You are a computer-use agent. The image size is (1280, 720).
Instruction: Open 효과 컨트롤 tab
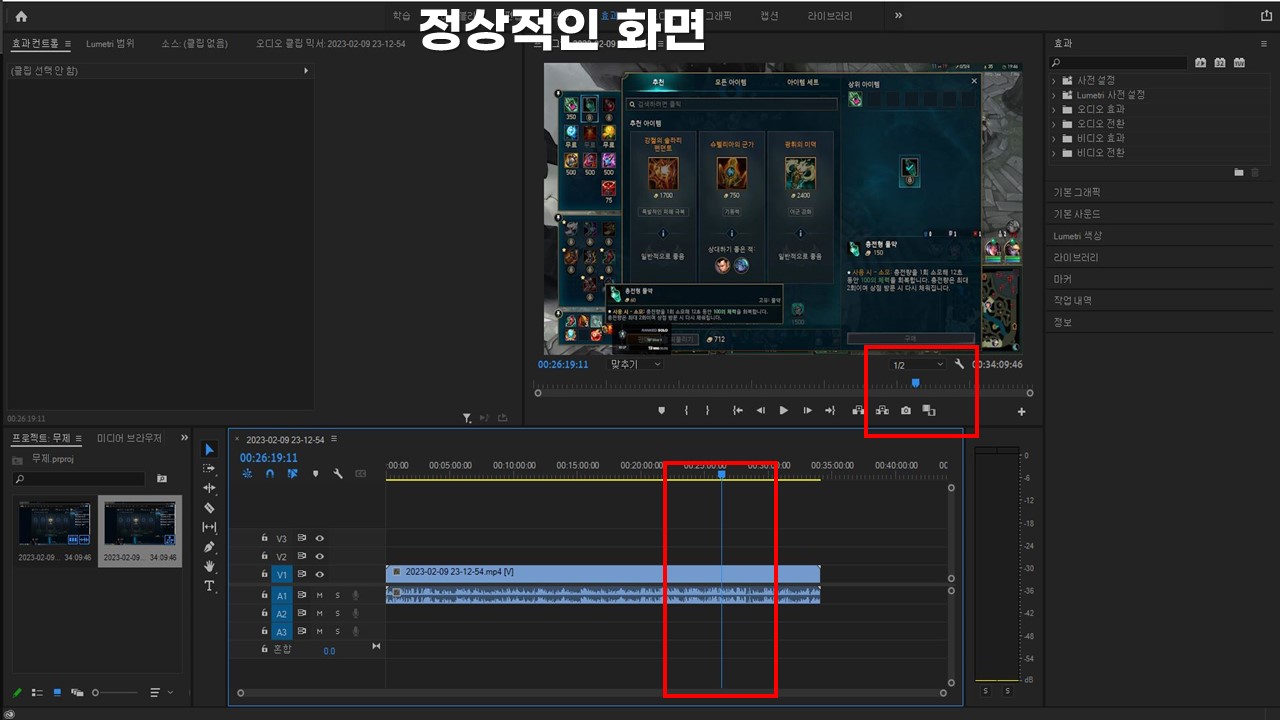[35, 44]
